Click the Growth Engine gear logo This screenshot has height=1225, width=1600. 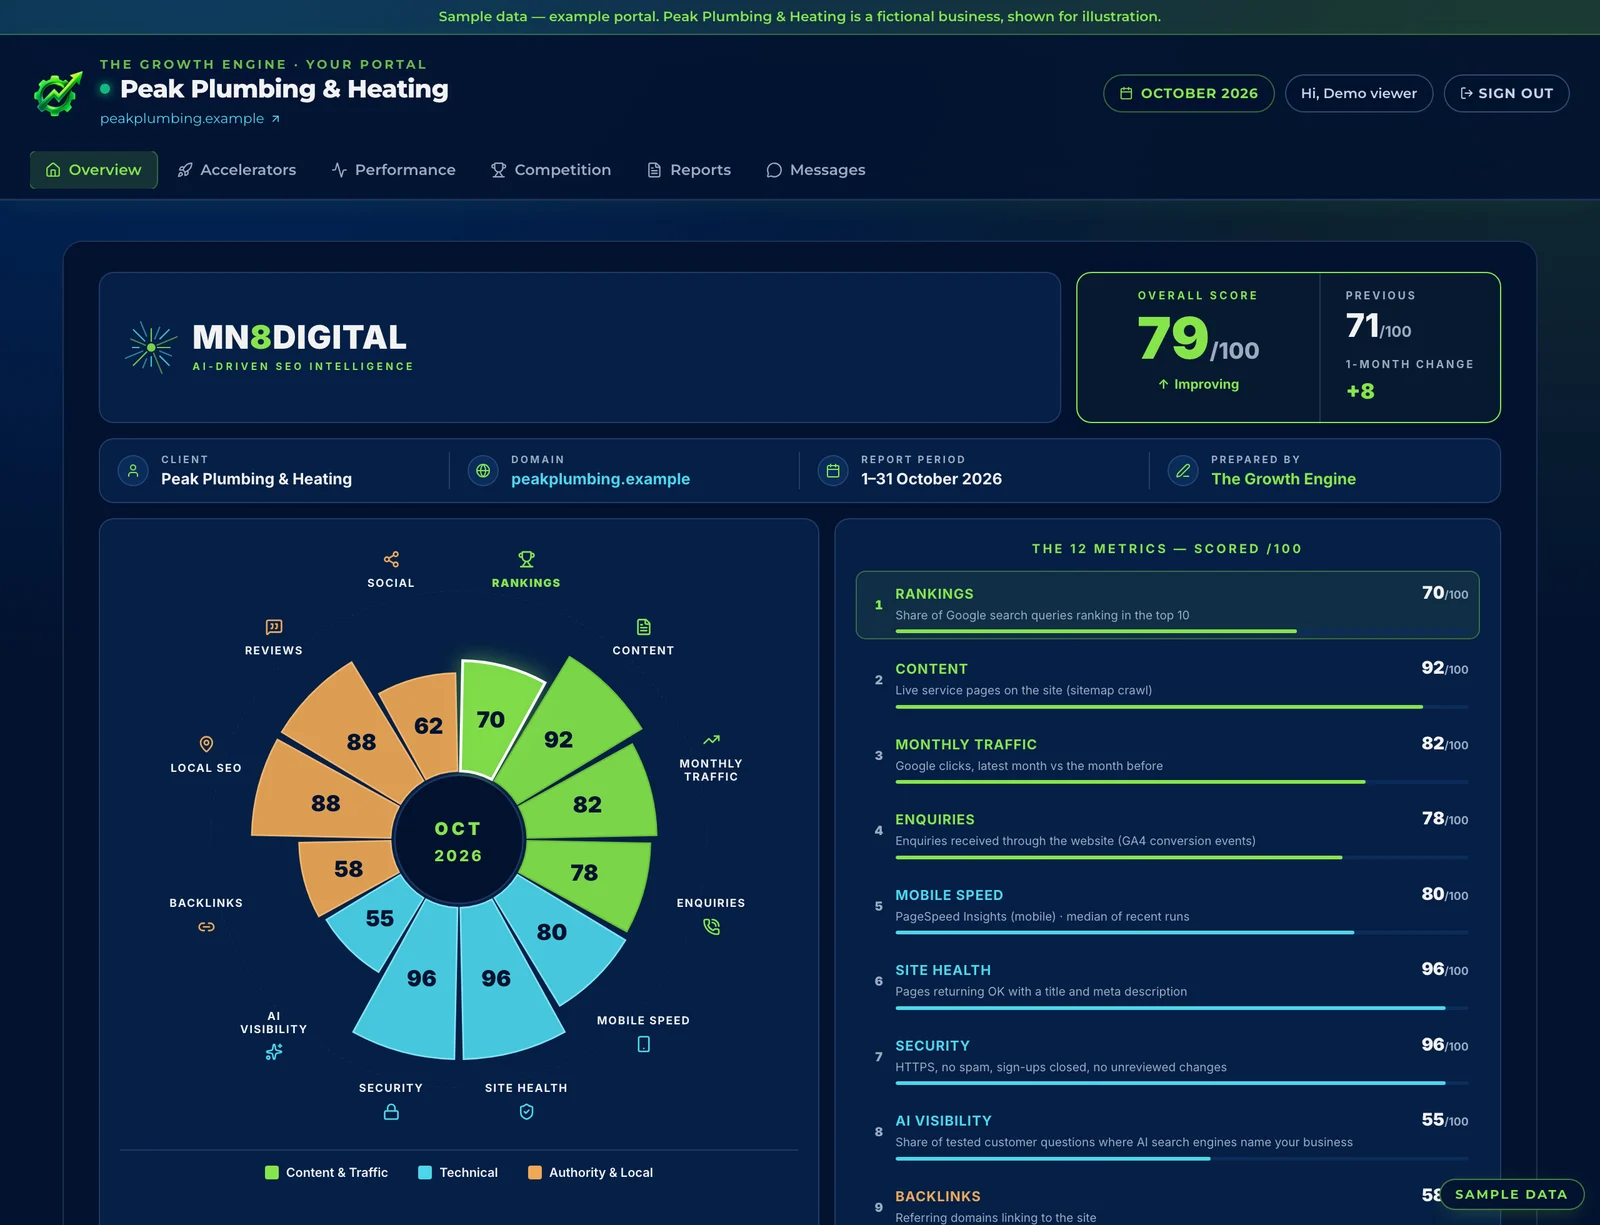point(58,93)
